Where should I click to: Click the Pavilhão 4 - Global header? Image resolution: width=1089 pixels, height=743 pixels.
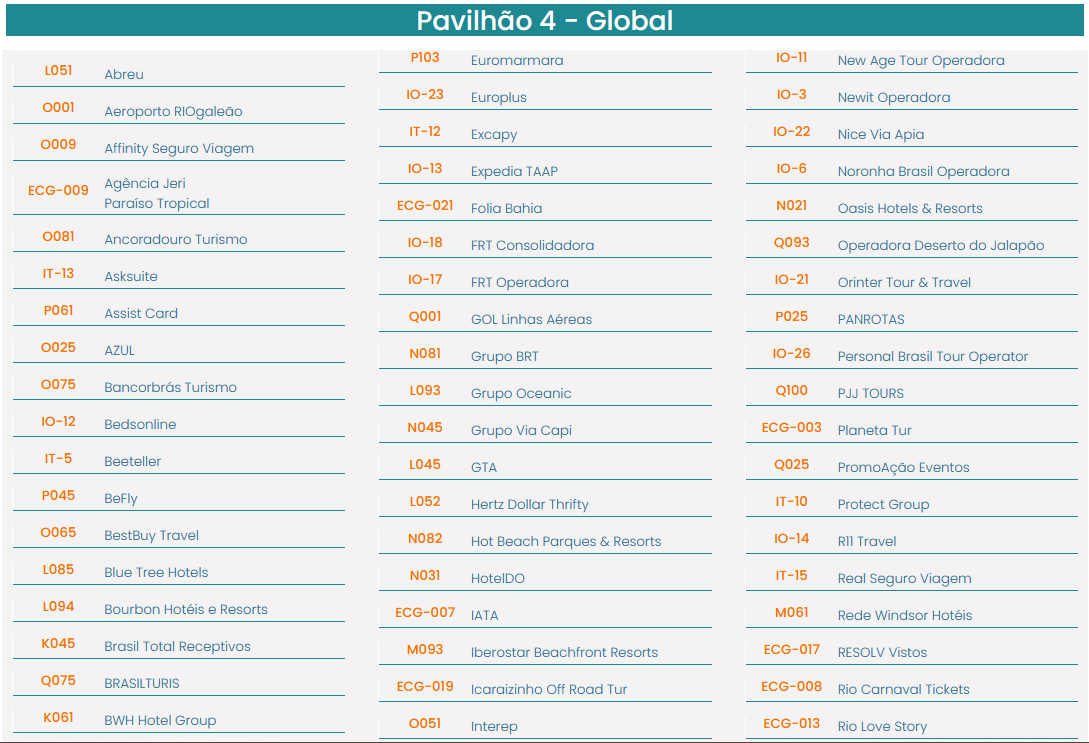pos(544,20)
